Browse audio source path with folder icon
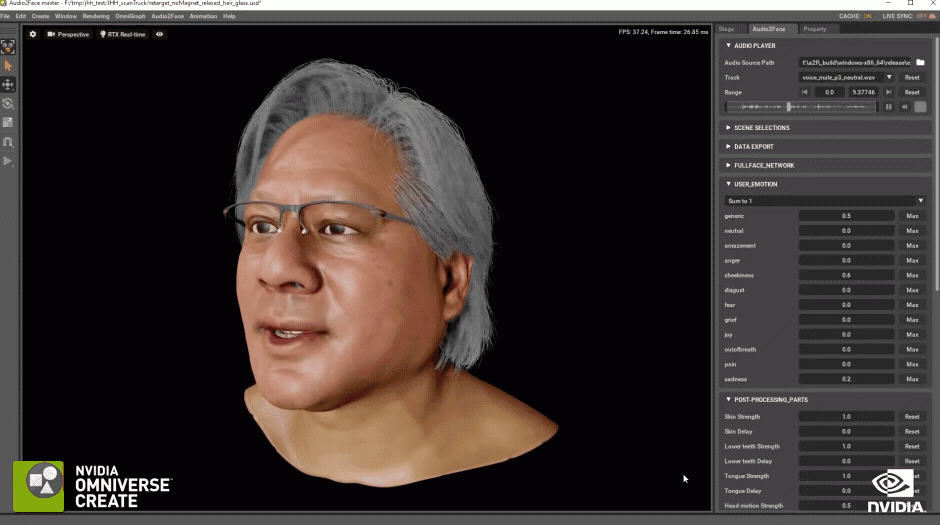This screenshot has height=525, width=940. click(x=920, y=62)
